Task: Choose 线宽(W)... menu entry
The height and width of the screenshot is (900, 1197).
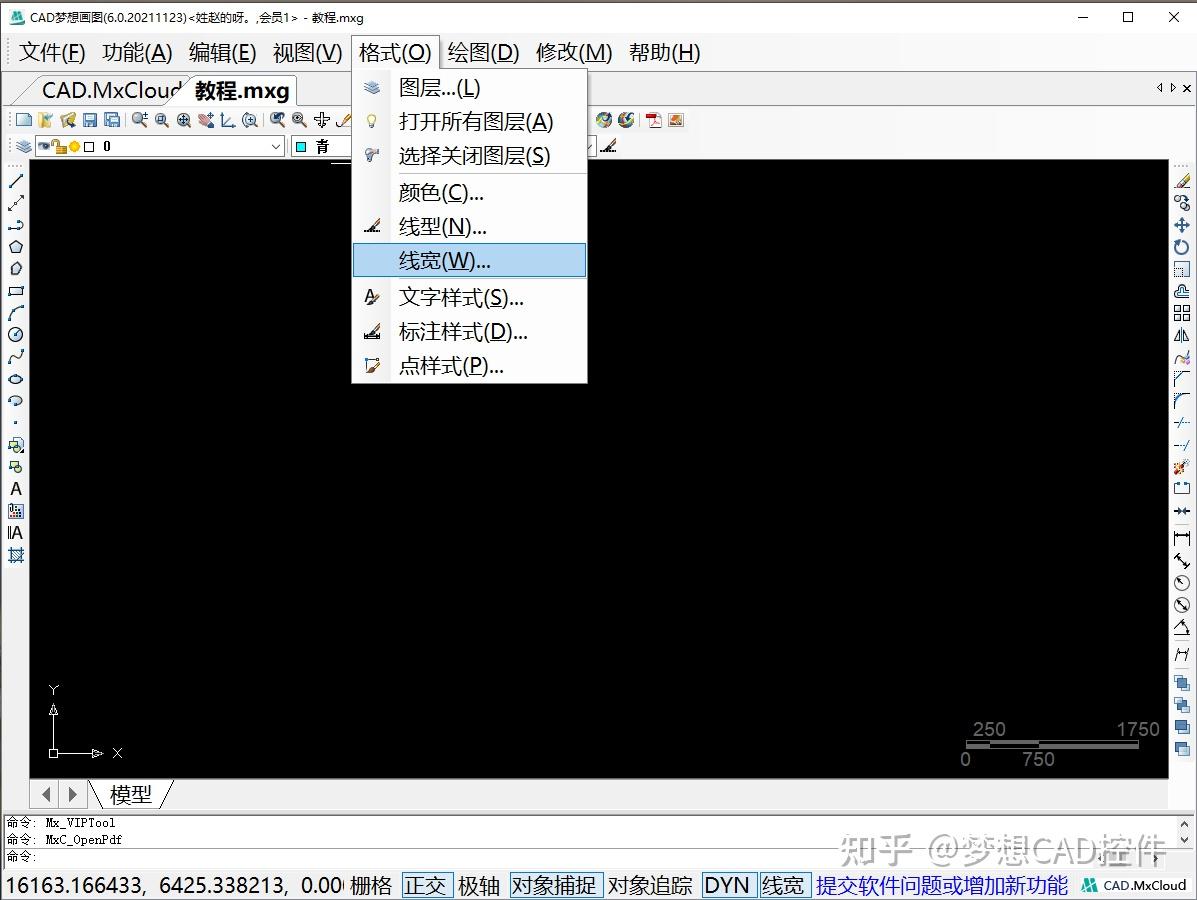Action: [469, 260]
